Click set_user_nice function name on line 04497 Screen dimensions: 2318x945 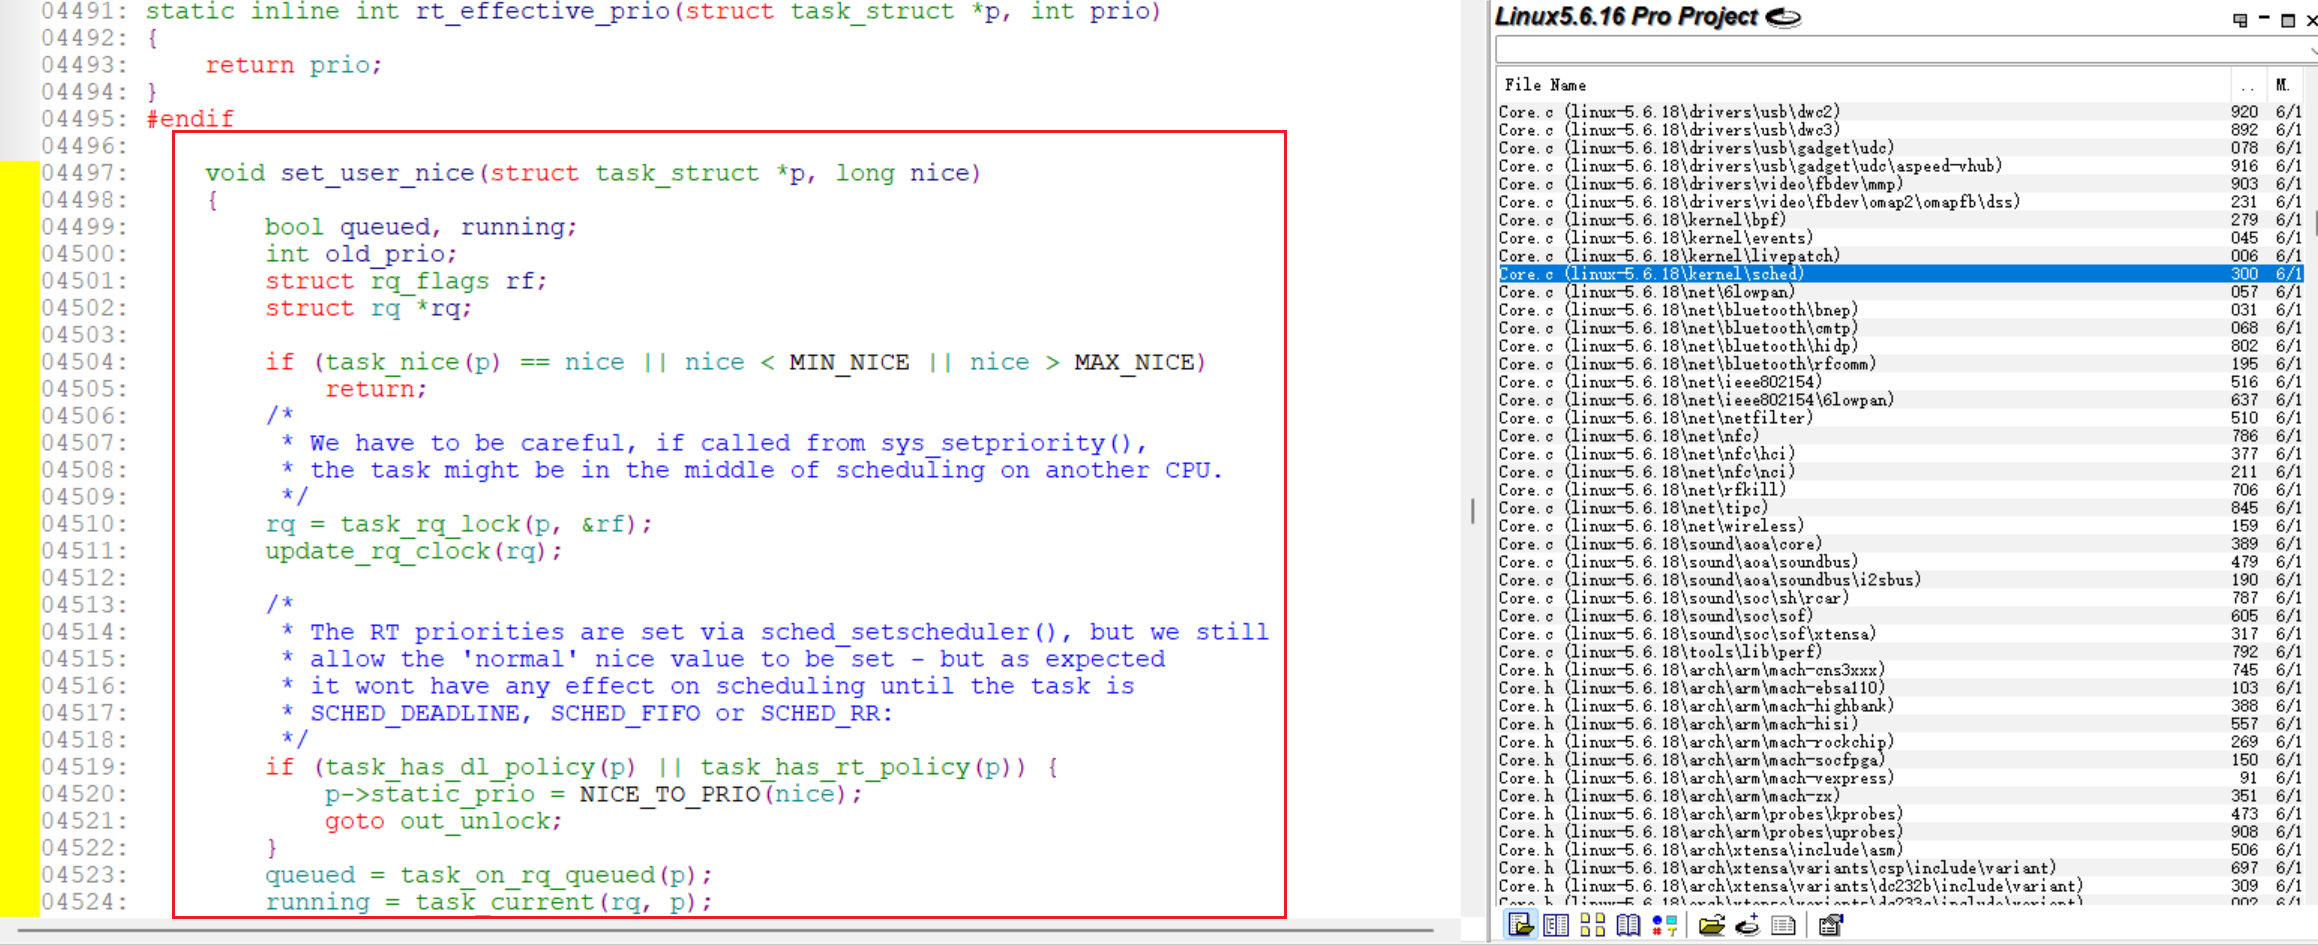coord(377,173)
